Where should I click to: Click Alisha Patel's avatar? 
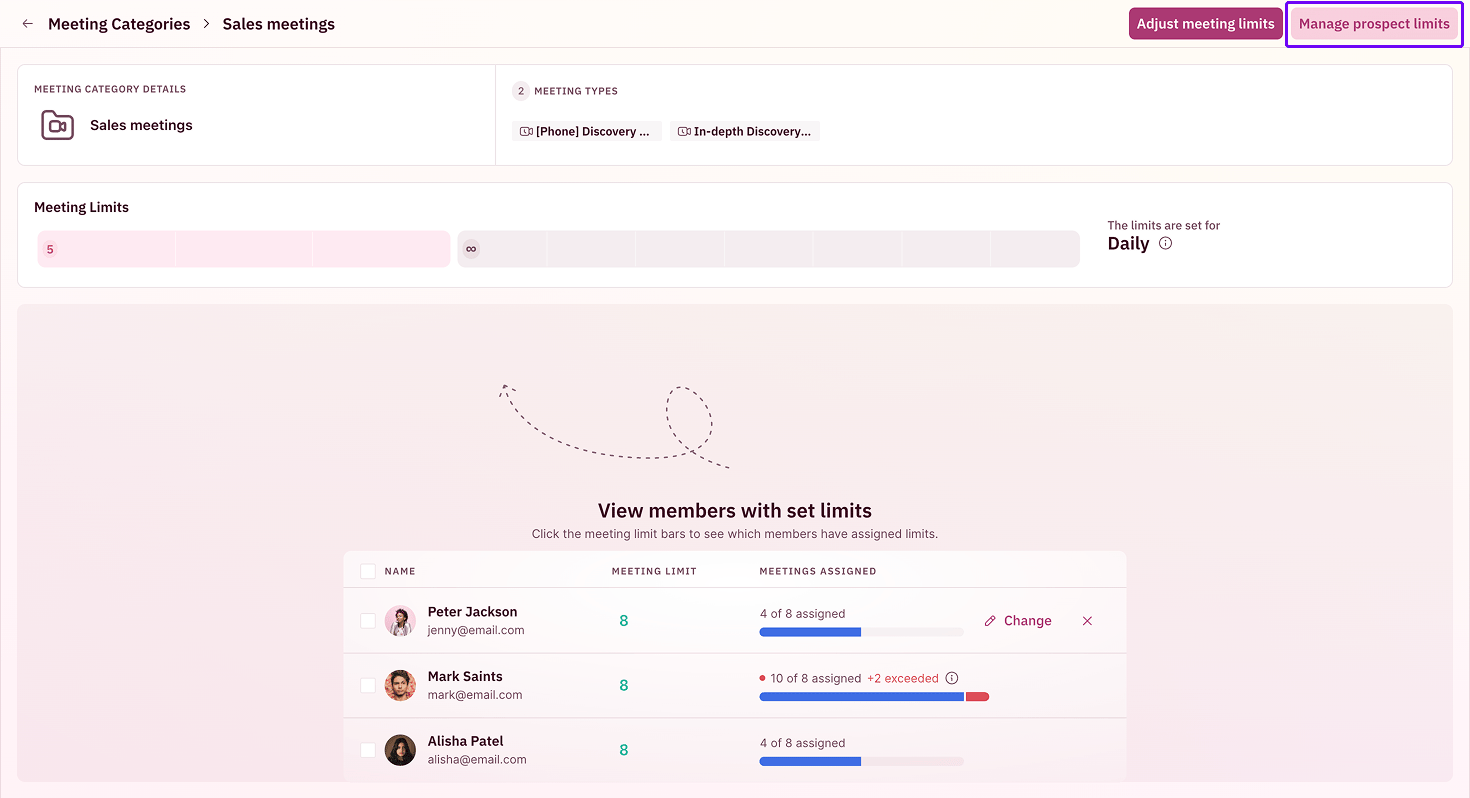point(400,750)
